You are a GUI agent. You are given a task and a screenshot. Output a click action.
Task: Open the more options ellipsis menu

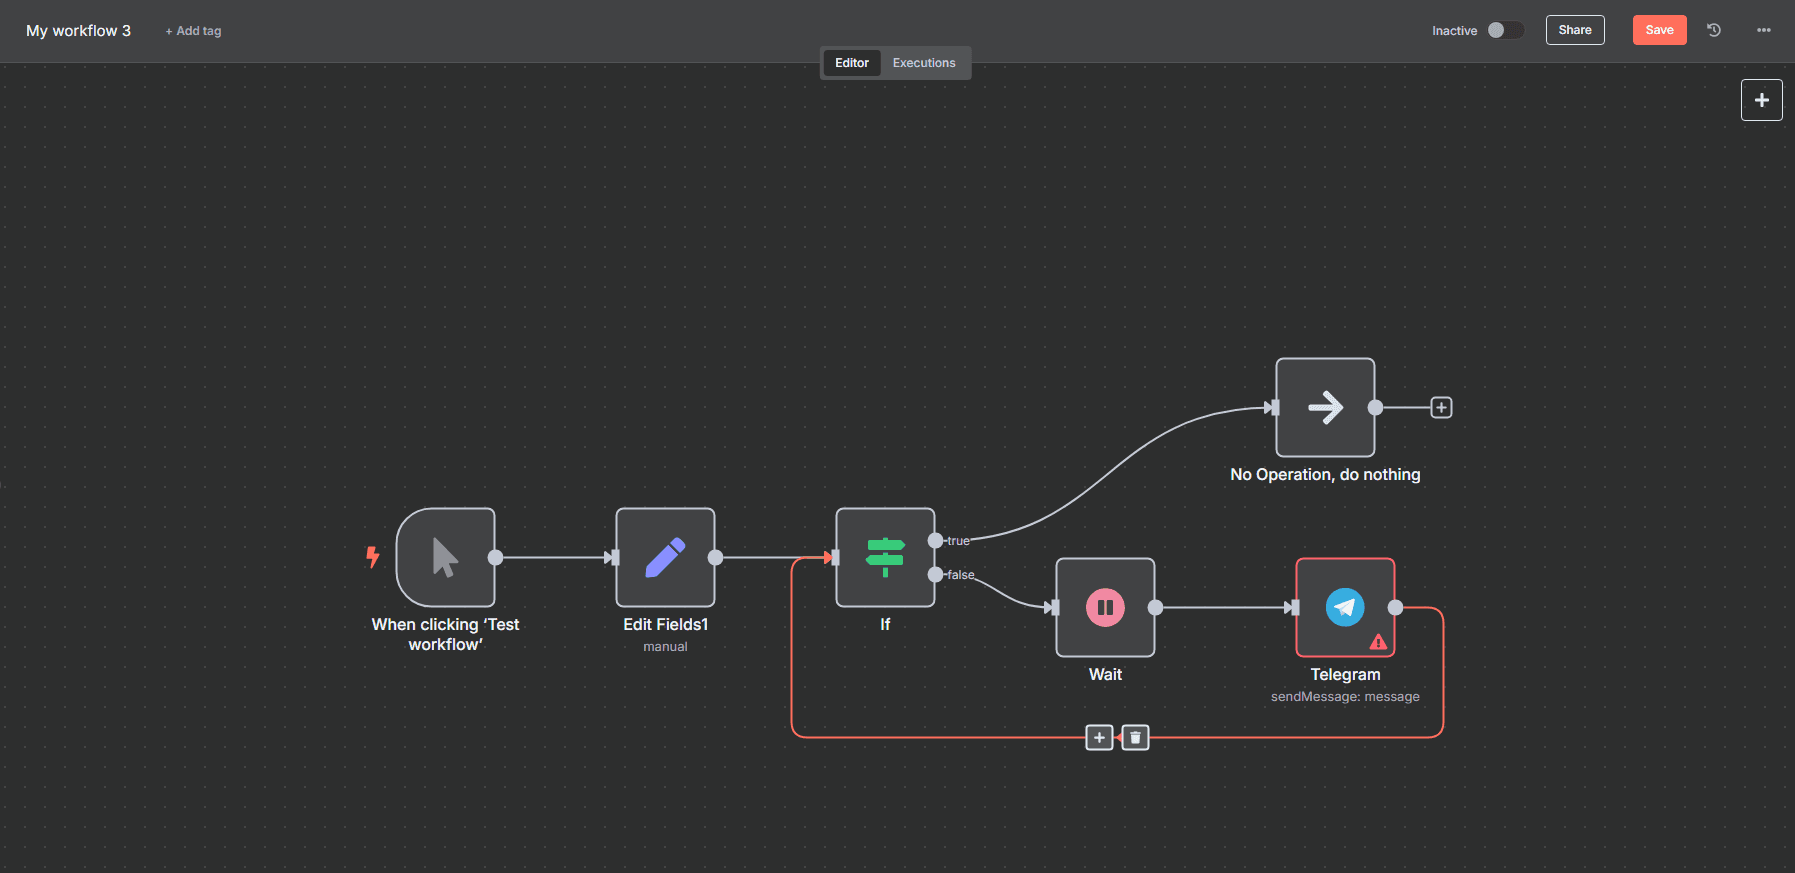1763,30
